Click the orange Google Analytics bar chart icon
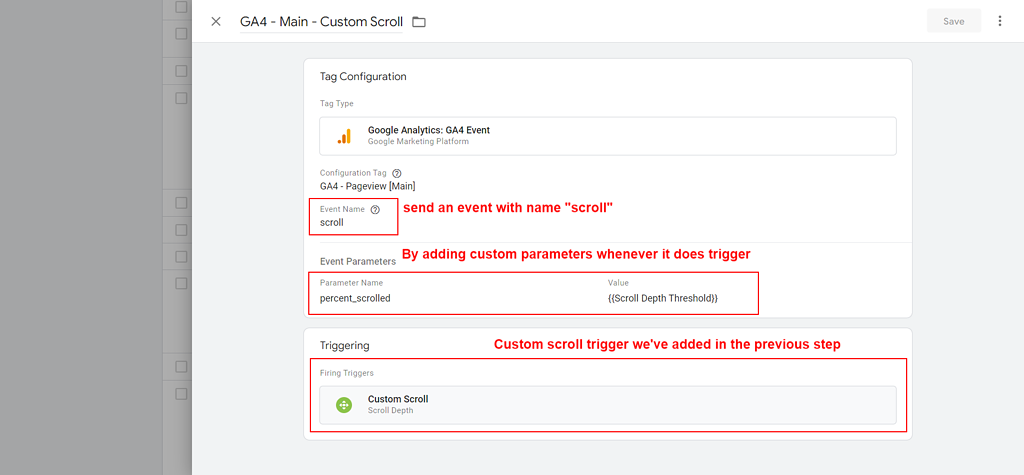This screenshot has height=475, width=1024. point(344,136)
